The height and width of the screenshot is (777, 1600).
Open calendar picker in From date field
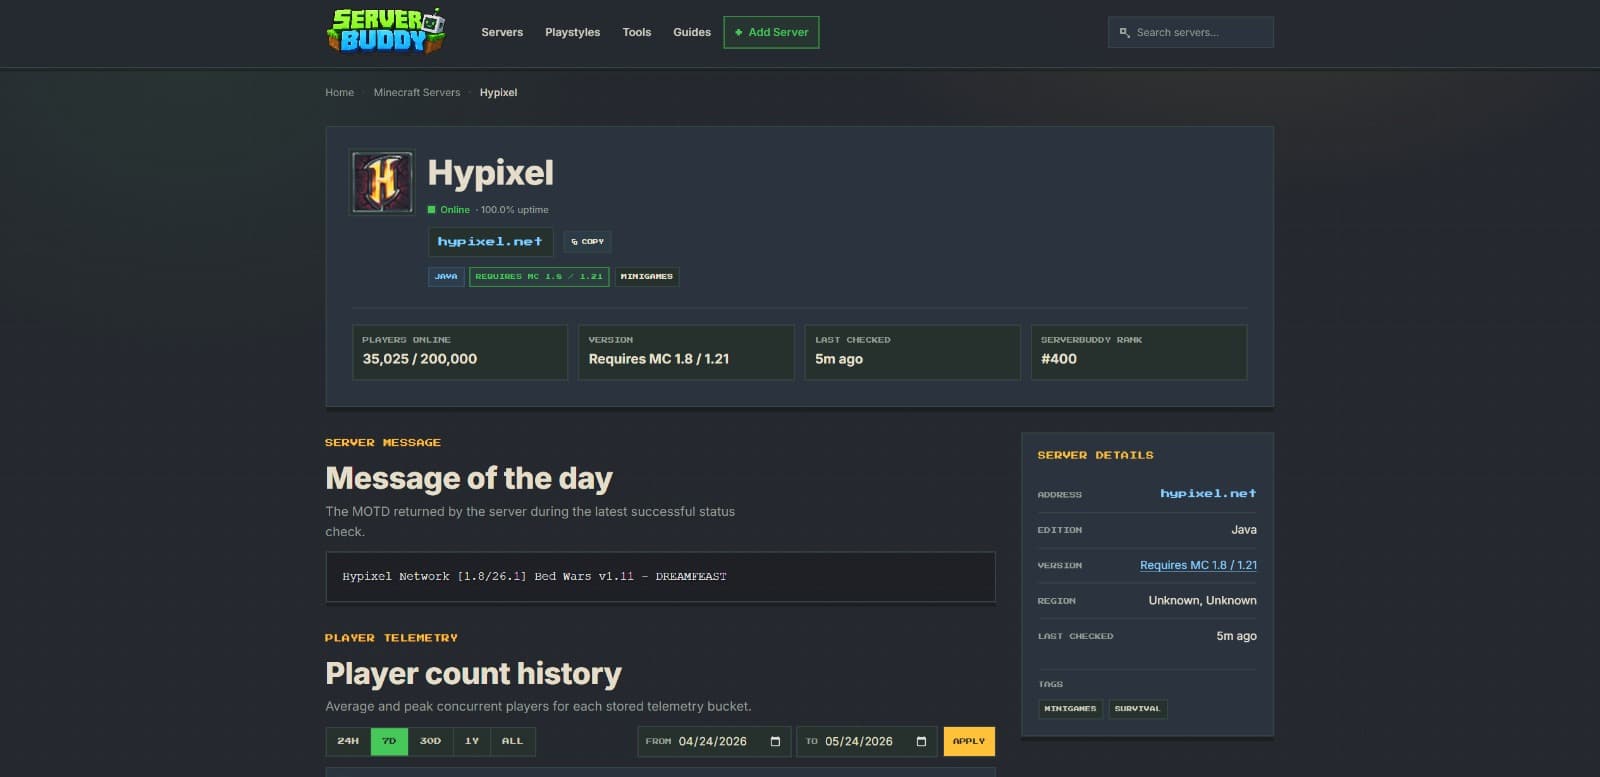click(775, 741)
